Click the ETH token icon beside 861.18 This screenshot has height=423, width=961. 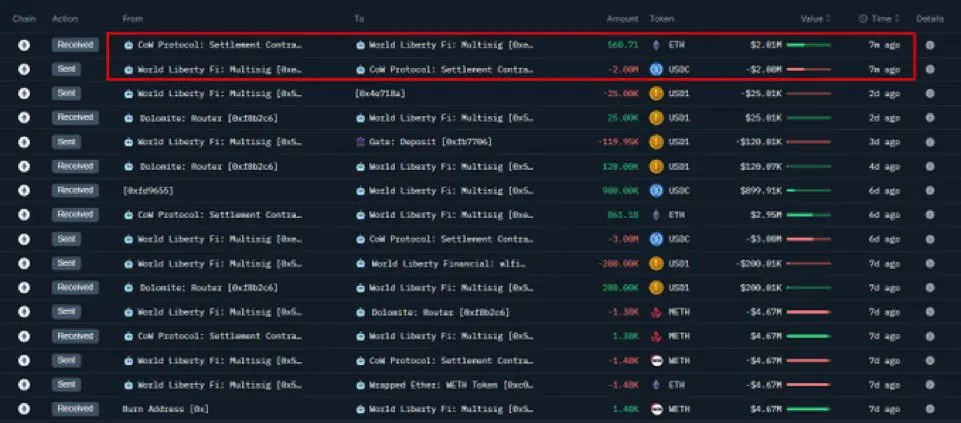click(656, 215)
